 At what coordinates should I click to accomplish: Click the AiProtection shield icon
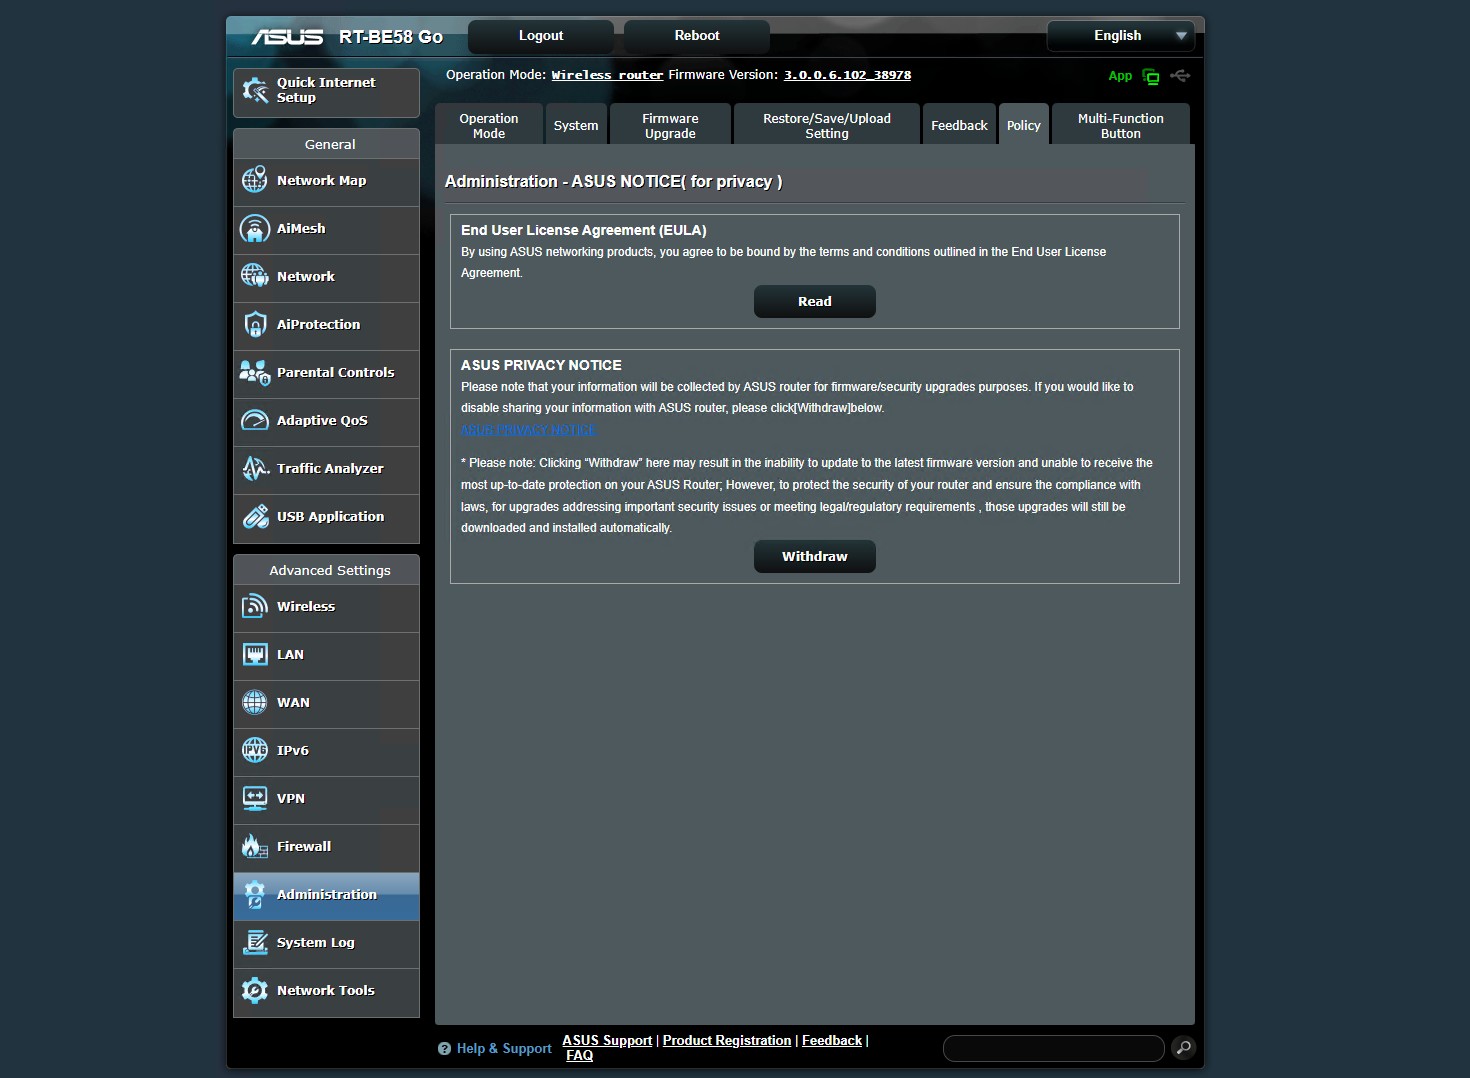click(255, 324)
